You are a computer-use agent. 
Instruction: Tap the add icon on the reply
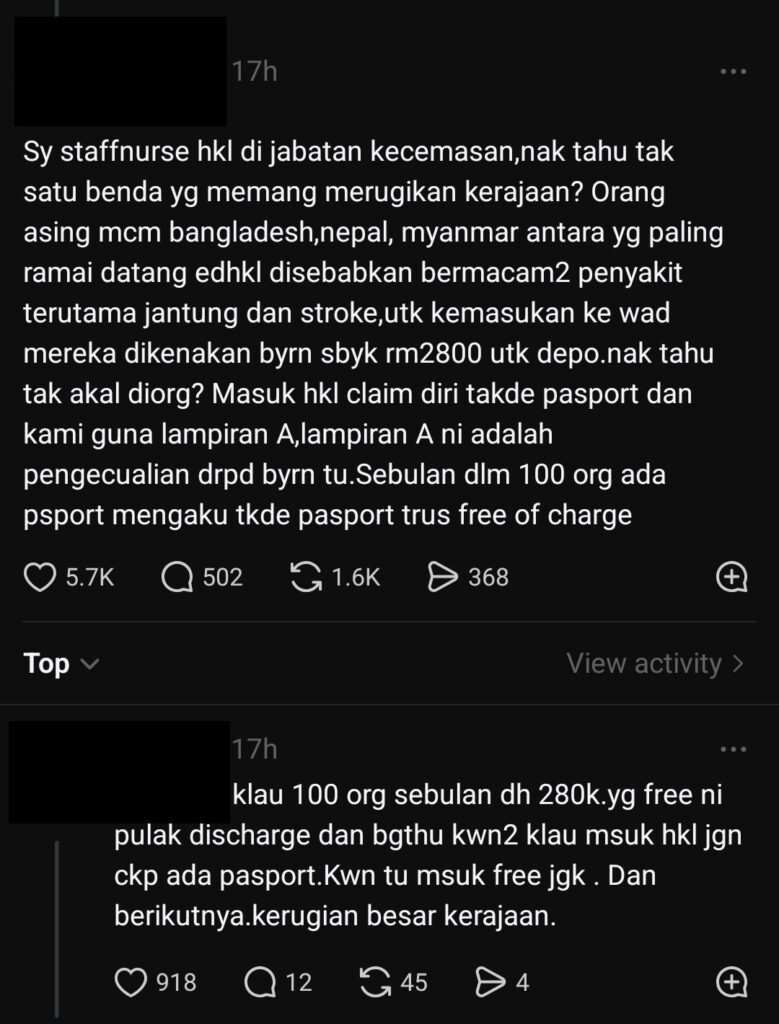[732, 983]
